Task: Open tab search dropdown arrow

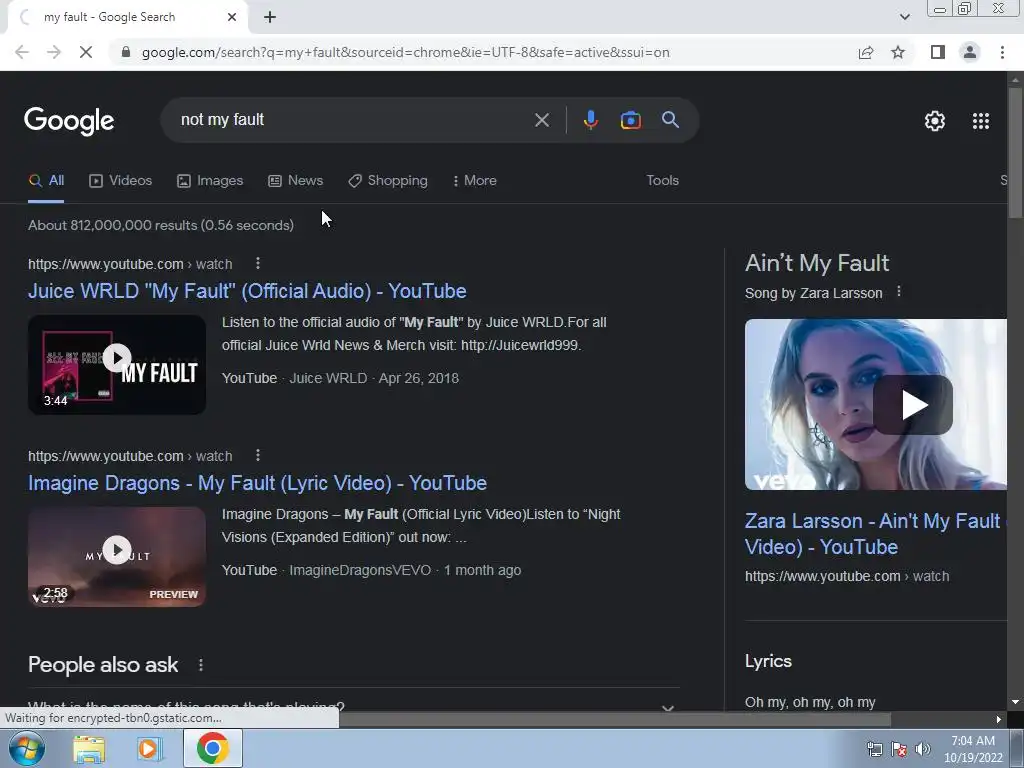Action: click(904, 17)
